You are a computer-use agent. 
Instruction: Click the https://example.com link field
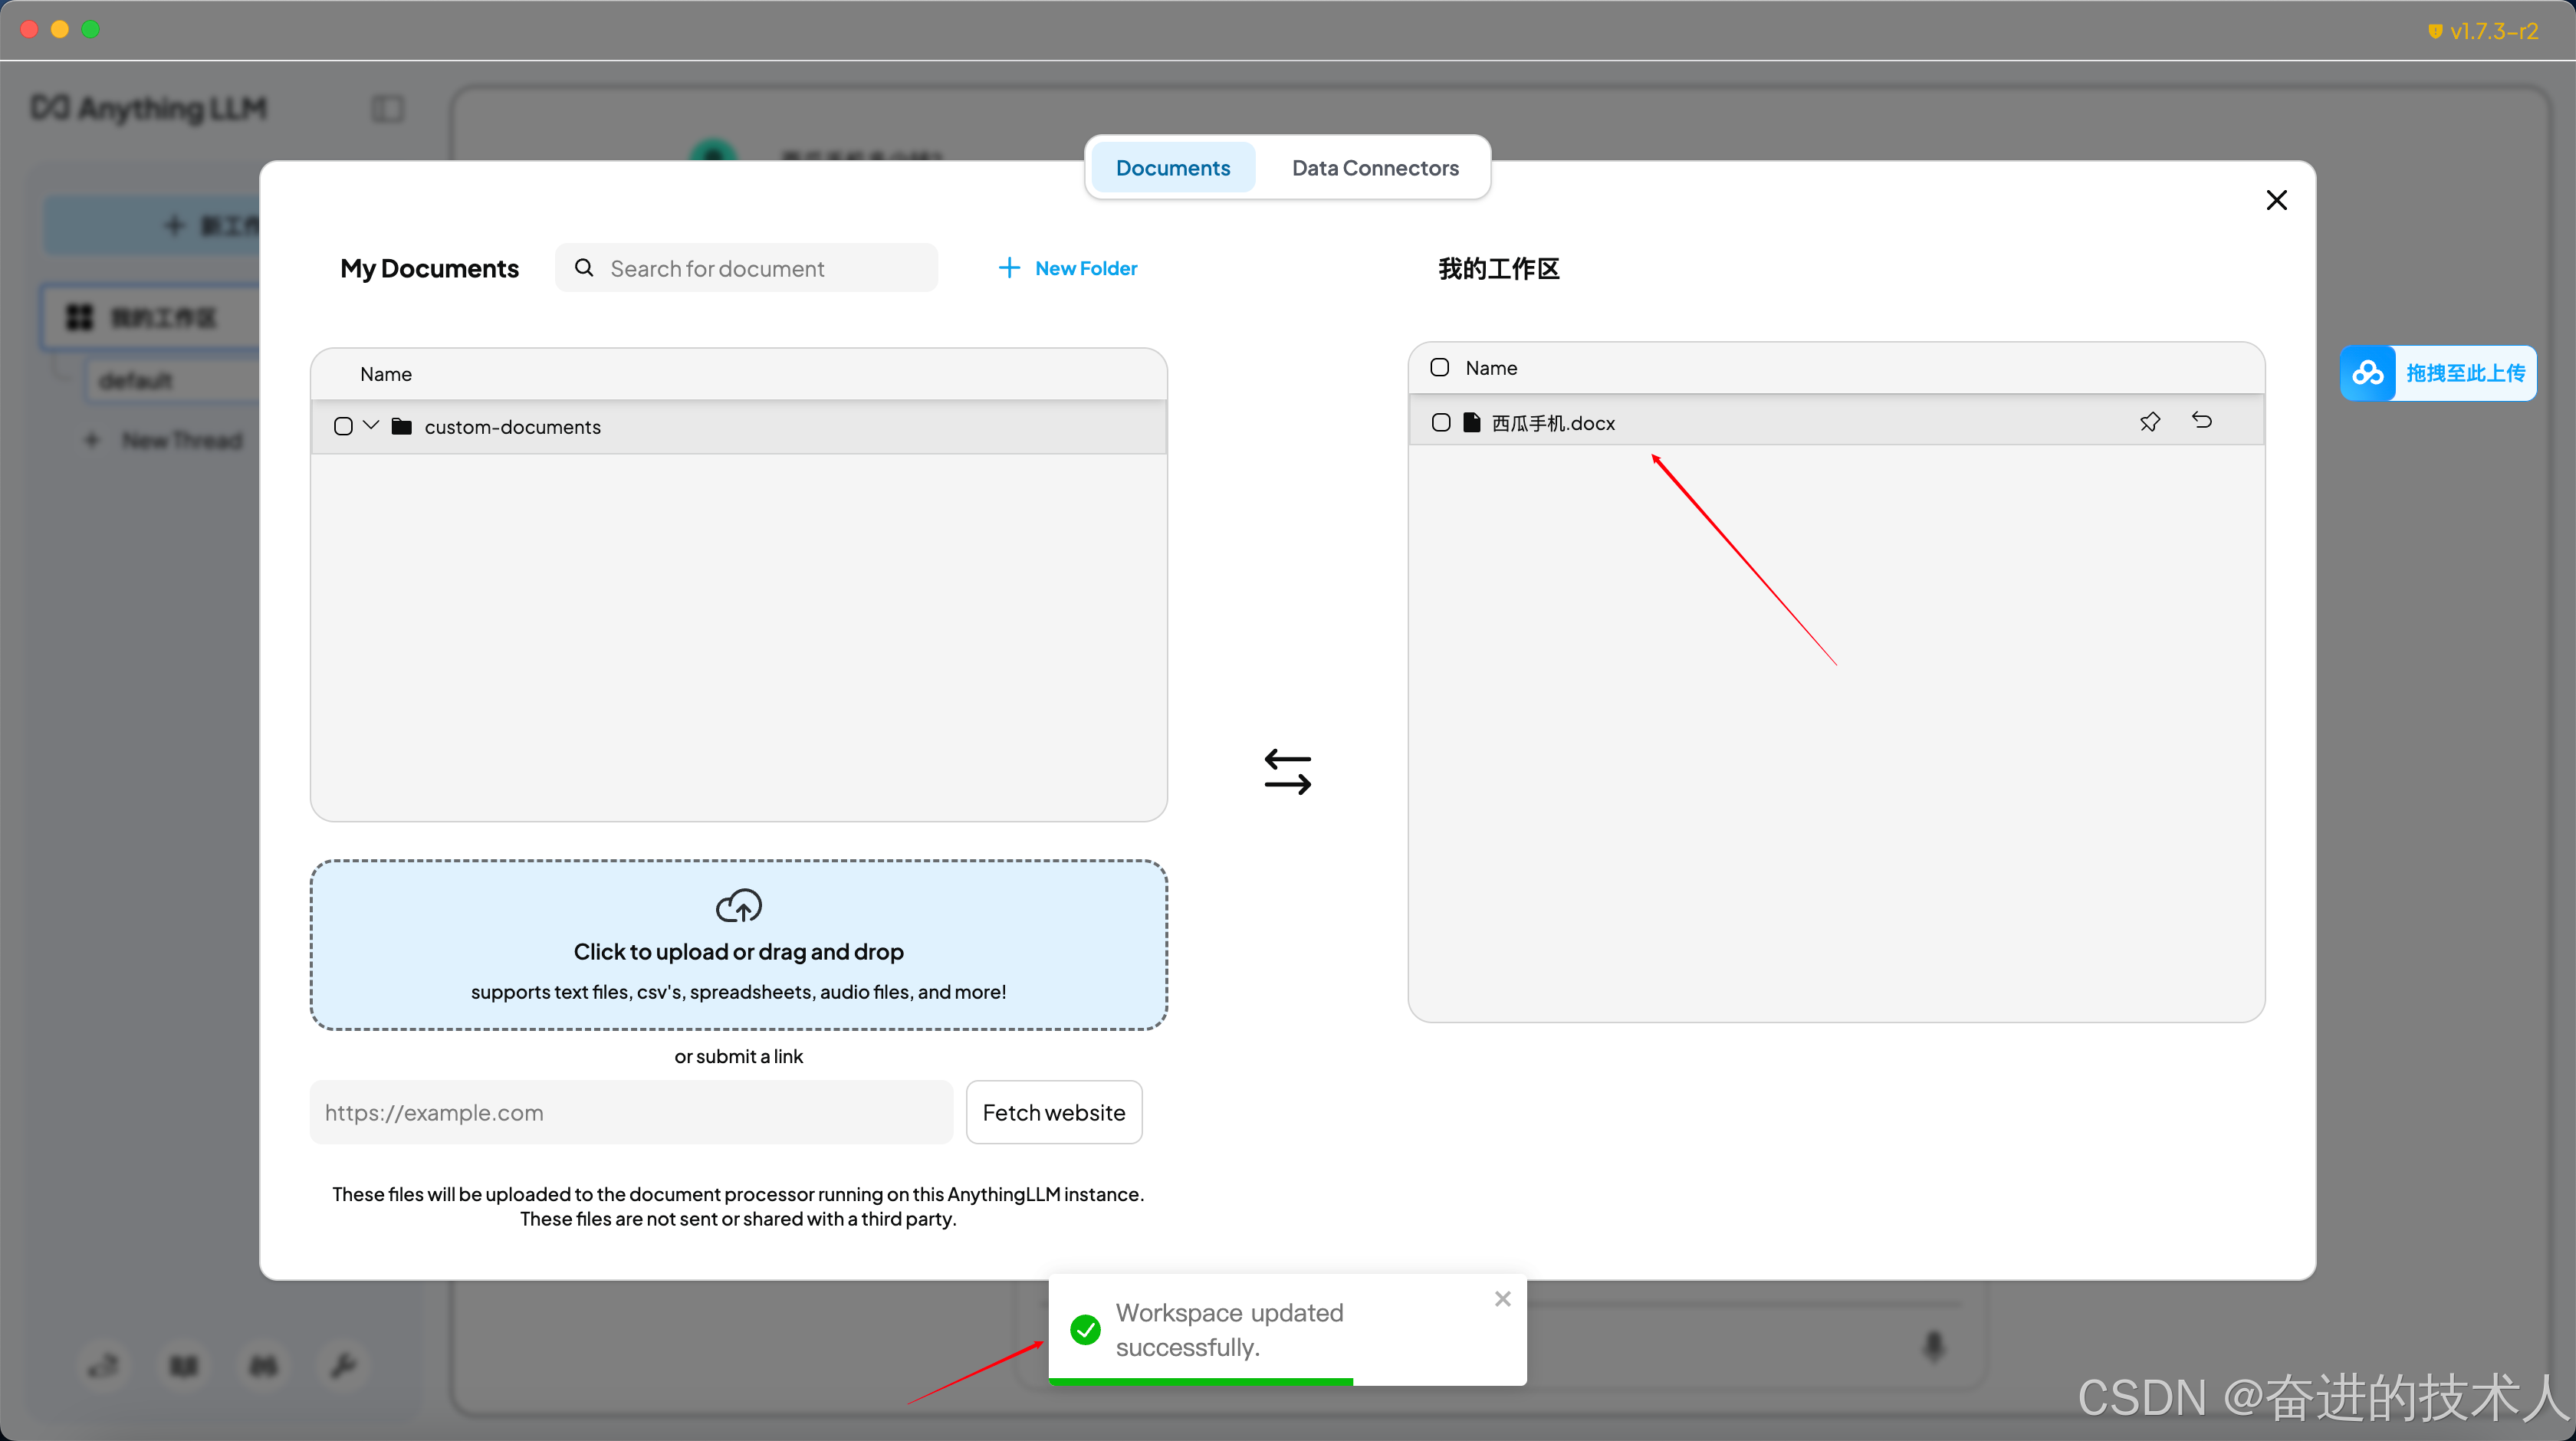click(x=631, y=1112)
